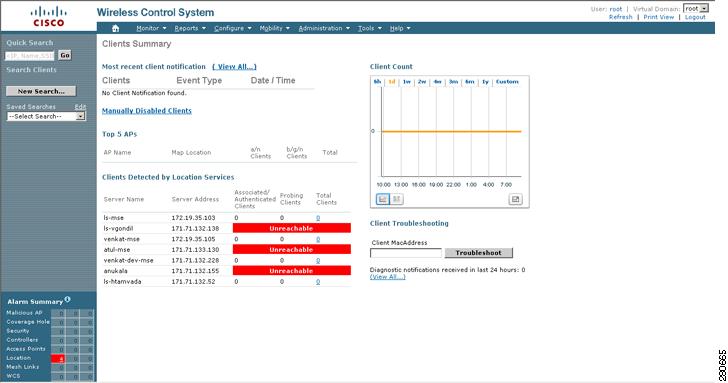Click the New Search button

point(41,91)
